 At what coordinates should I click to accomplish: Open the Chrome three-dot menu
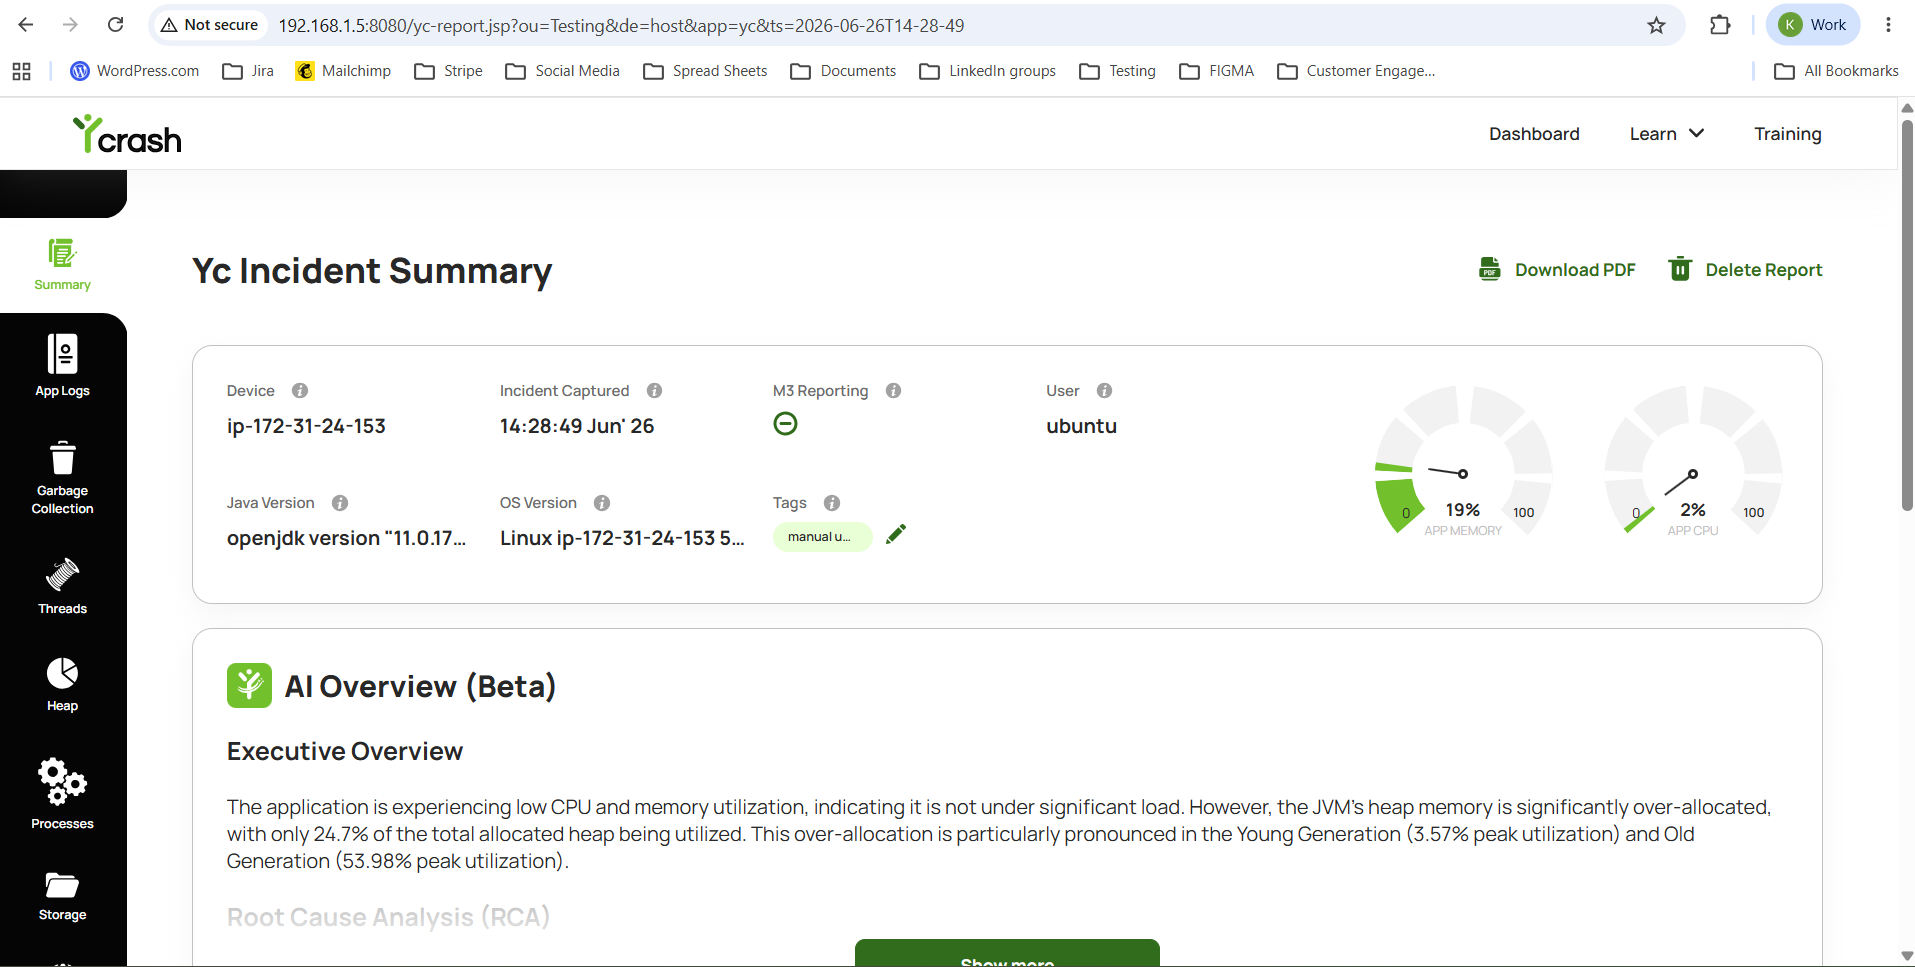click(x=1888, y=25)
